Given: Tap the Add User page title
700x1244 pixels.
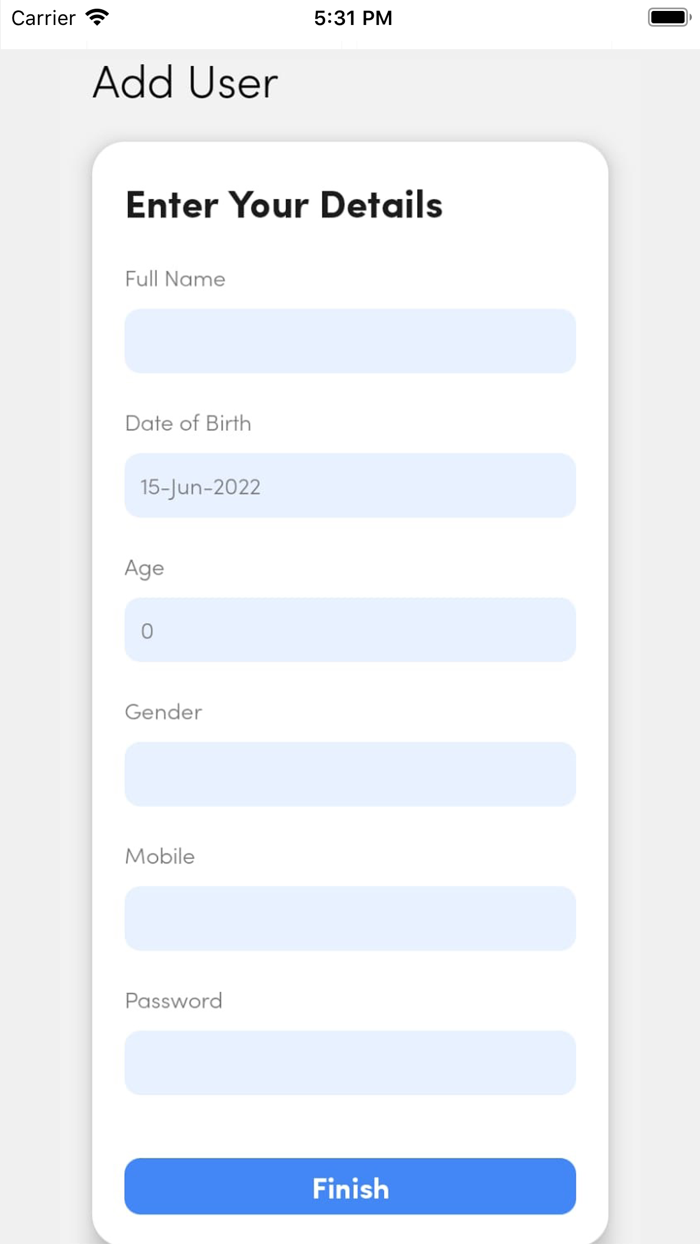Looking at the screenshot, I should [185, 83].
